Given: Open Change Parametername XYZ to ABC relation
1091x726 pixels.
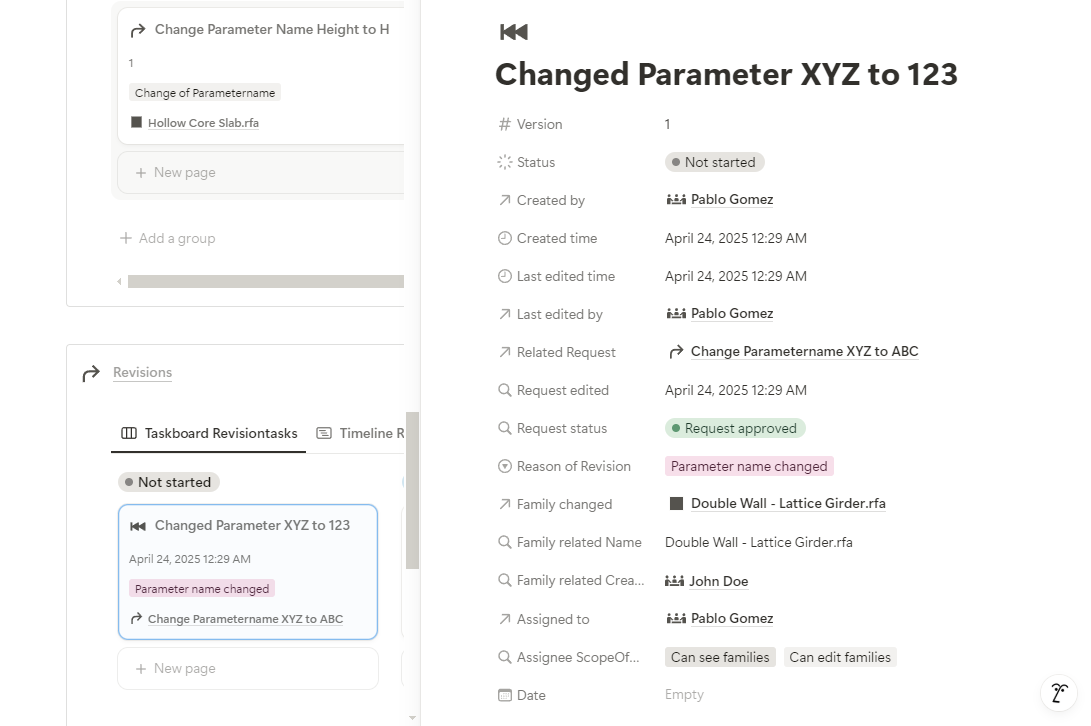Looking at the screenshot, I should 804,352.
